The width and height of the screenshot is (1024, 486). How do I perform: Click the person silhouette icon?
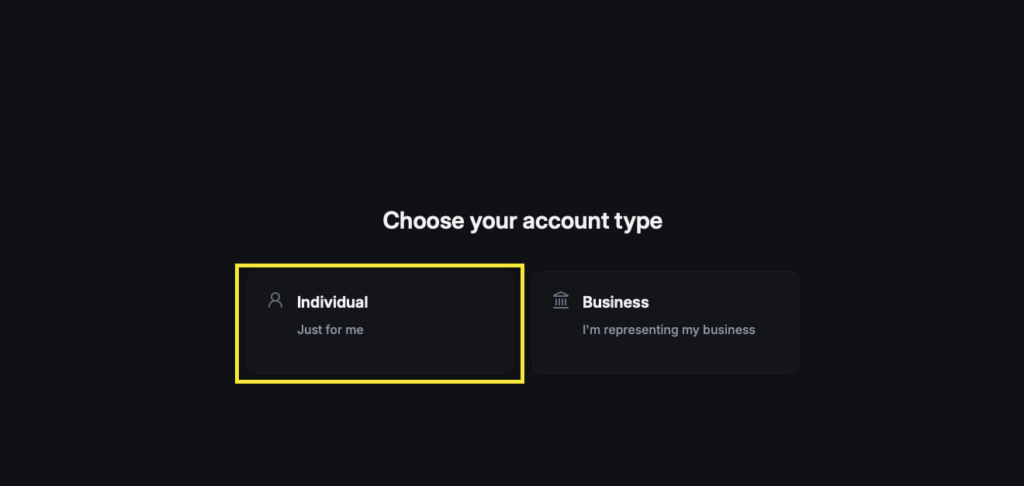276,300
